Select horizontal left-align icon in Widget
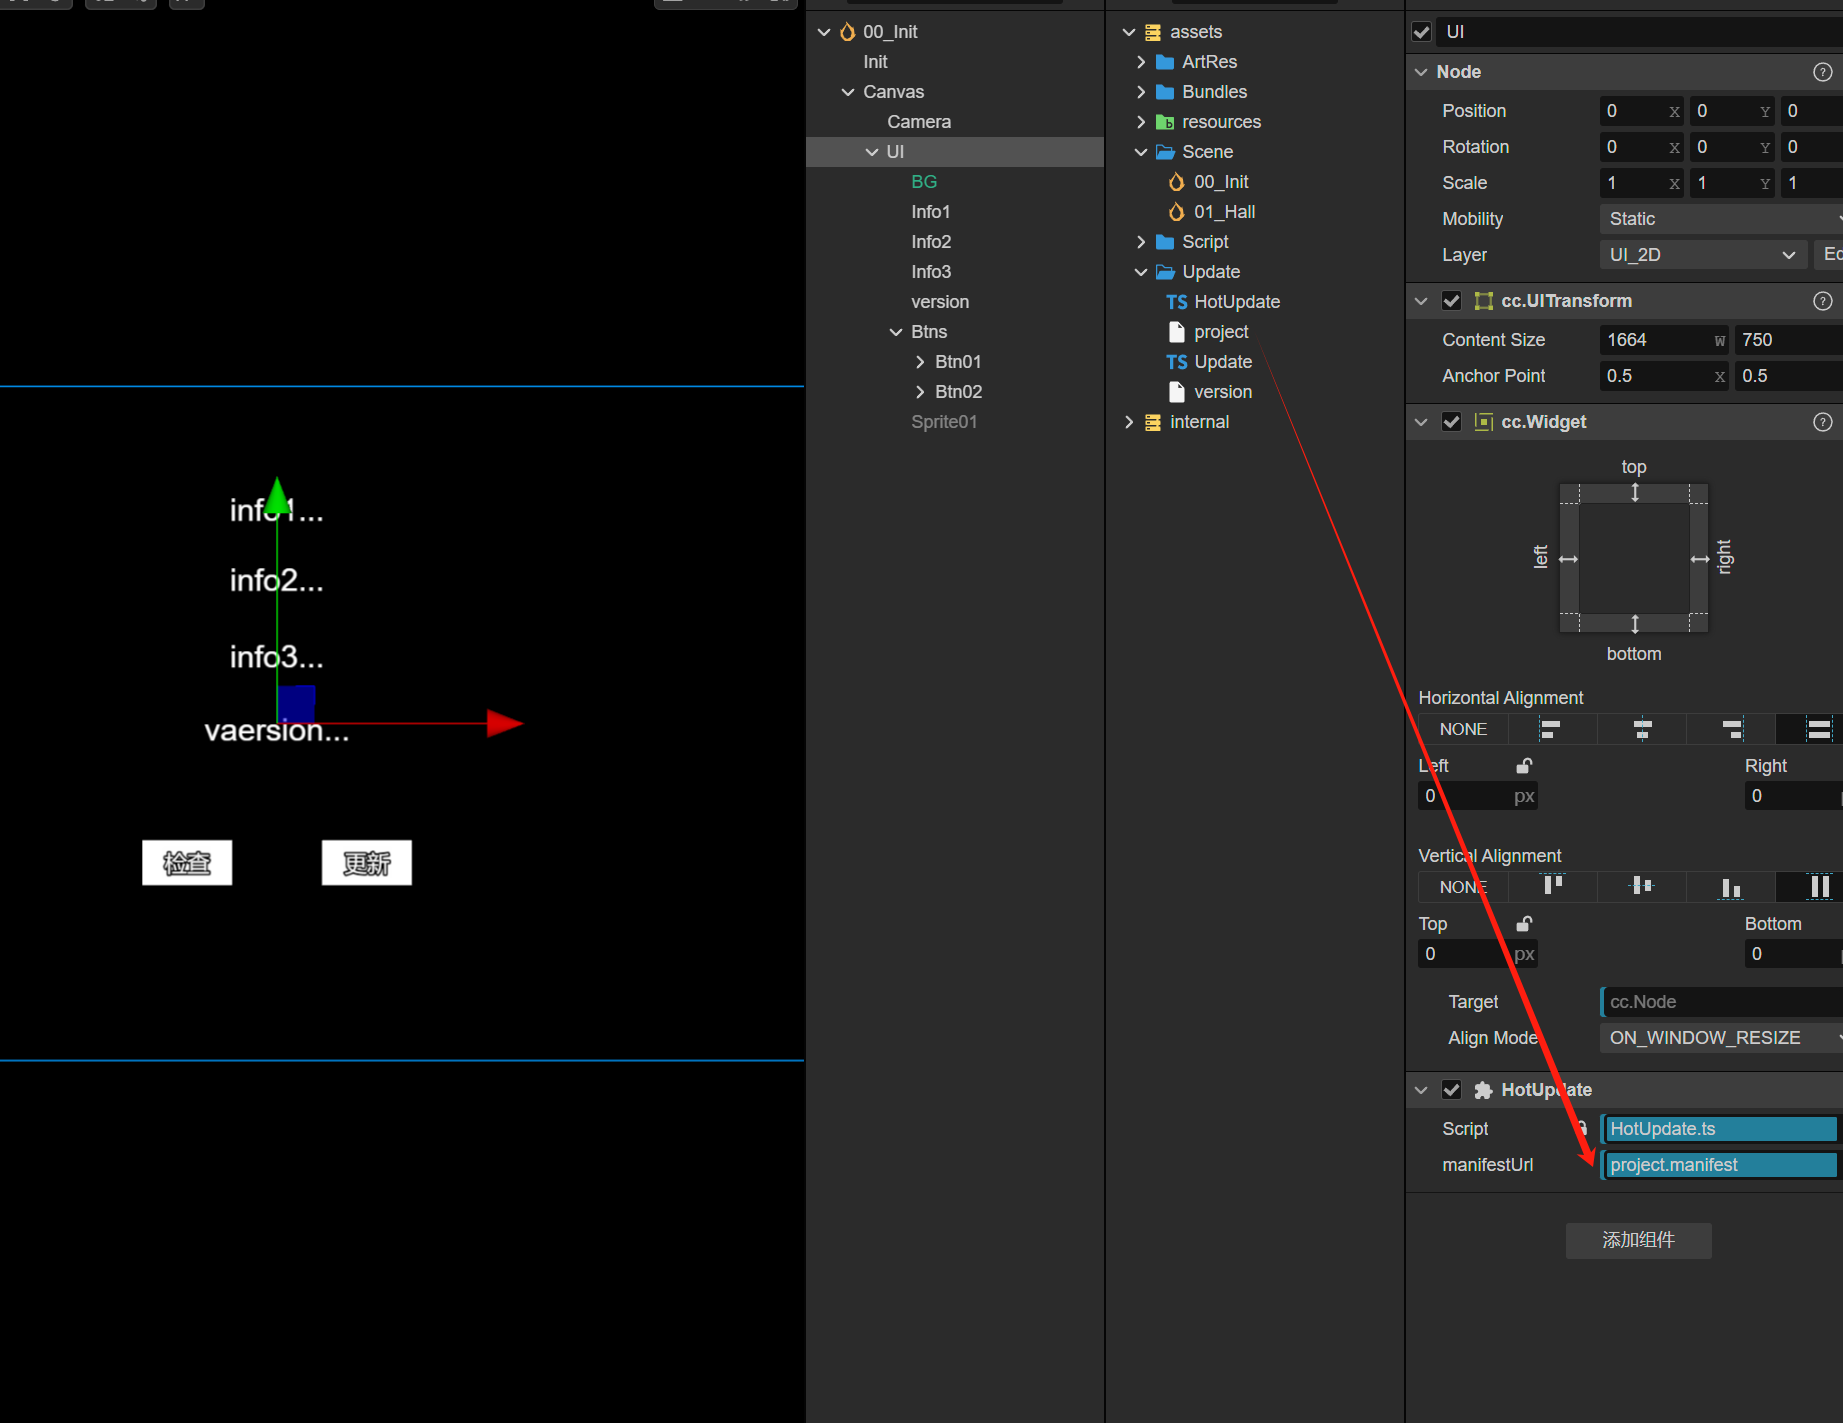The height and width of the screenshot is (1423, 1843). [1552, 729]
